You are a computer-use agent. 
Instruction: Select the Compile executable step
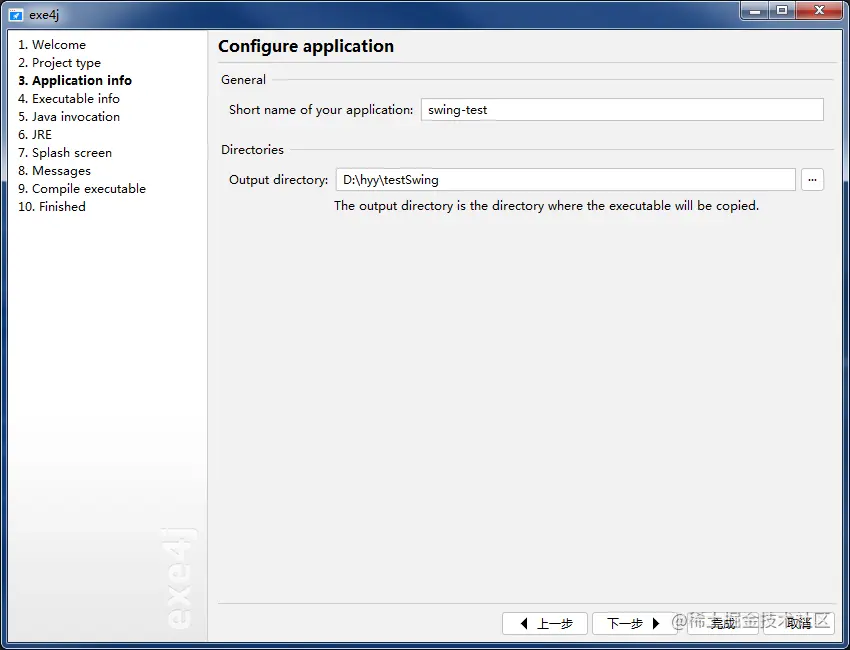(82, 189)
